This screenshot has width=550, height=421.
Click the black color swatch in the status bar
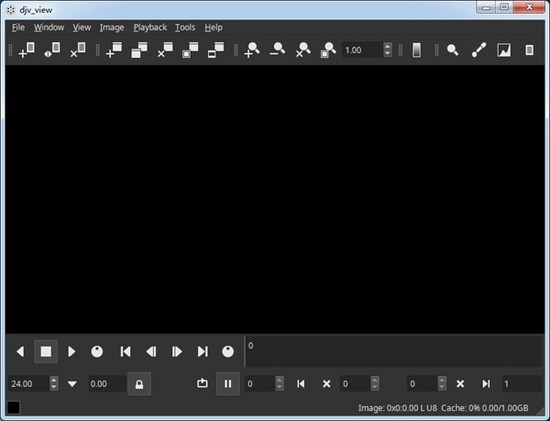[13, 408]
